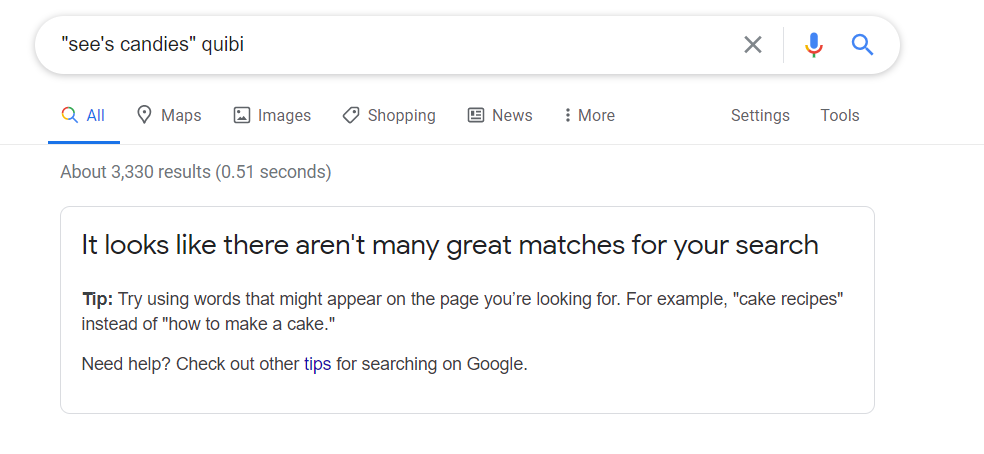Open the tips link for searching on Google

pos(318,364)
